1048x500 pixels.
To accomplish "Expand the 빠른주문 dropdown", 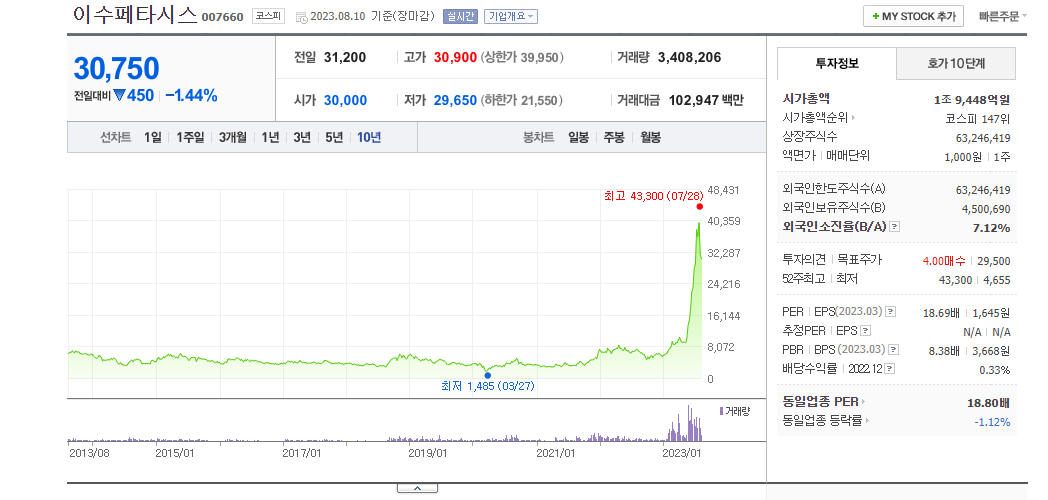I will 1003,16.
